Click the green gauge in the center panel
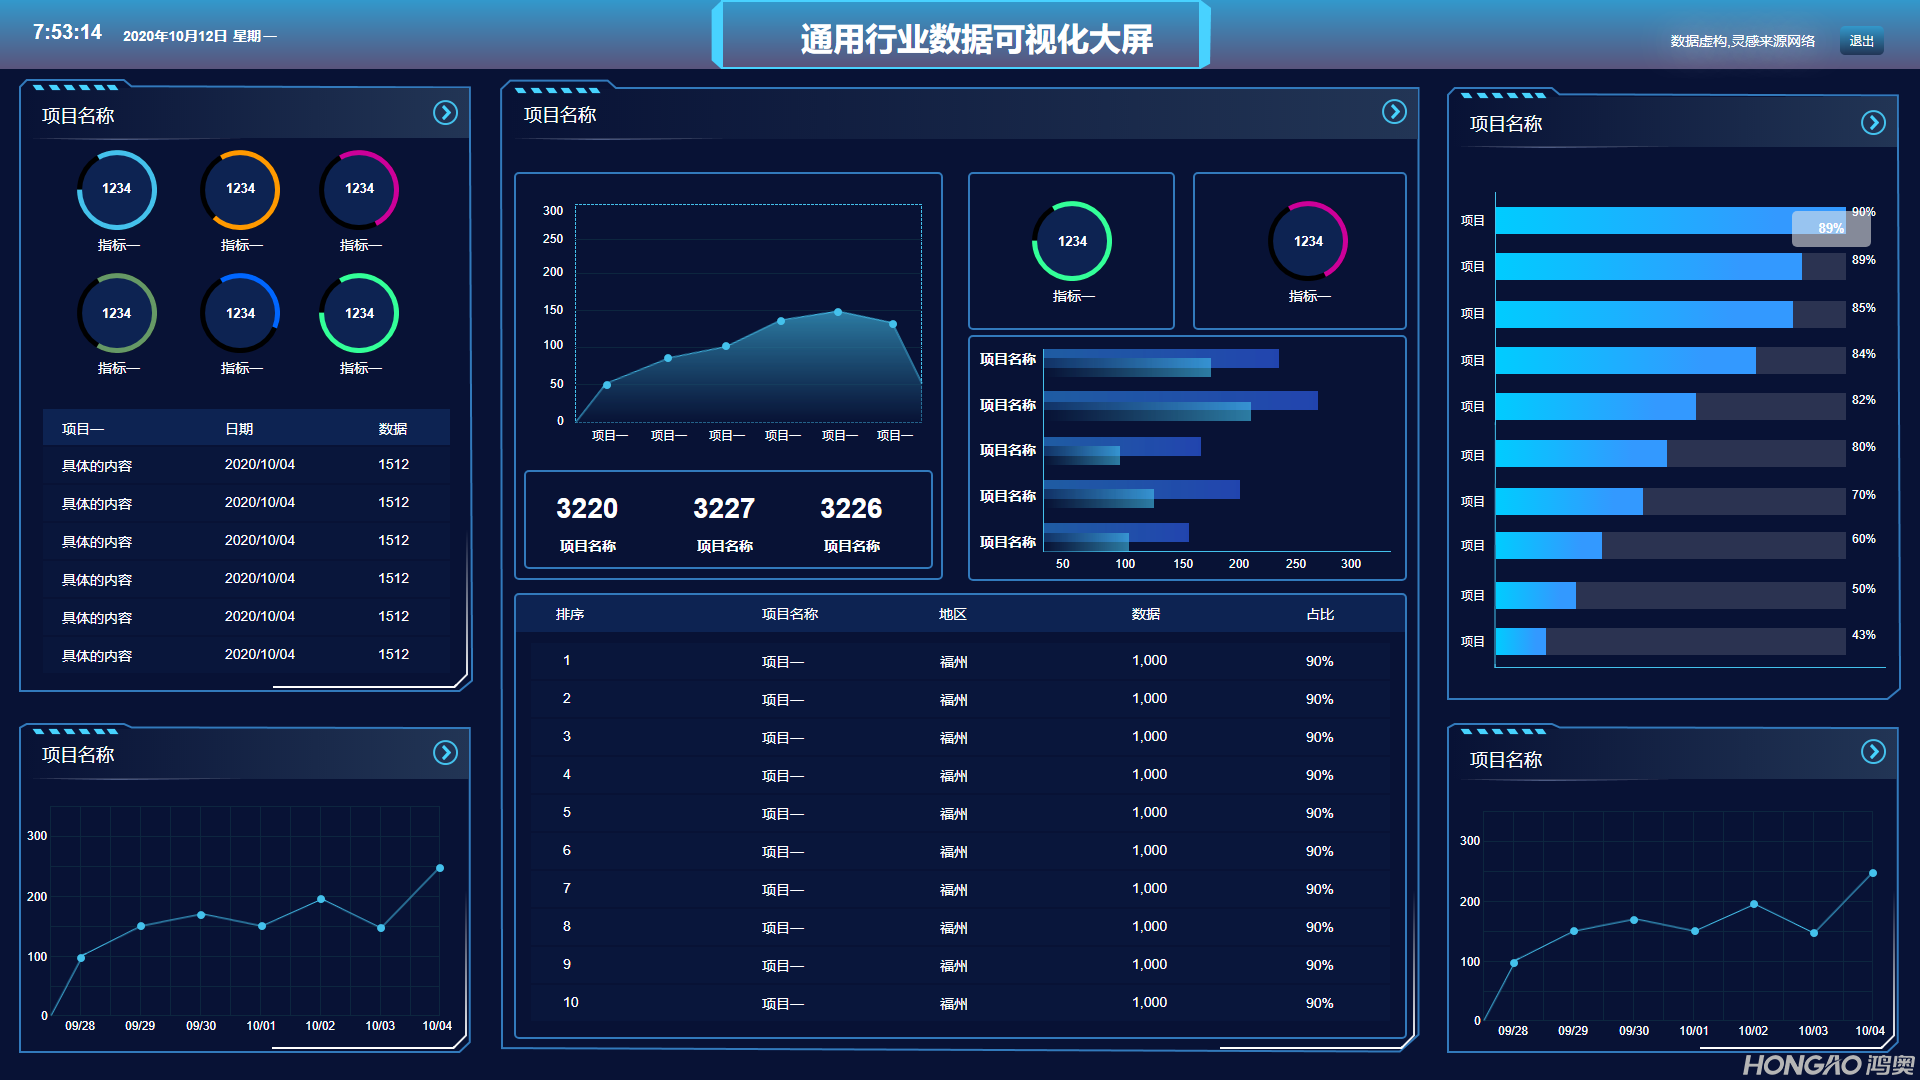Viewport: 1920px width, 1080px height. coord(1072,241)
